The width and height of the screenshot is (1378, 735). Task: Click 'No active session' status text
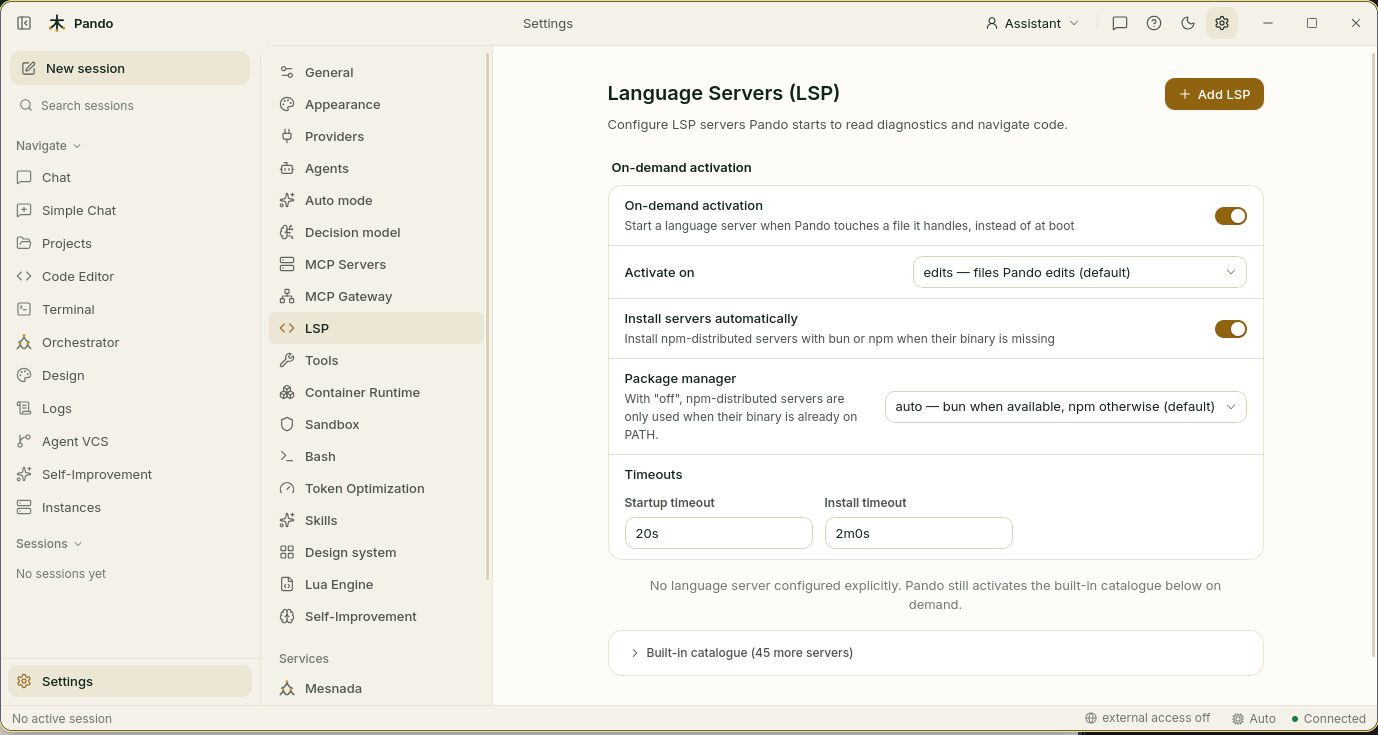(62, 718)
